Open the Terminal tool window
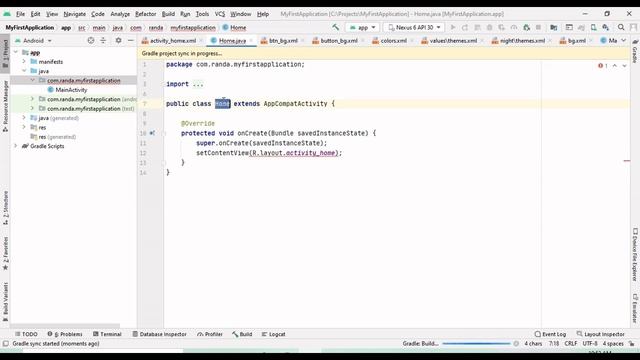The image size is (640, 360). click(x=107, y=334)
